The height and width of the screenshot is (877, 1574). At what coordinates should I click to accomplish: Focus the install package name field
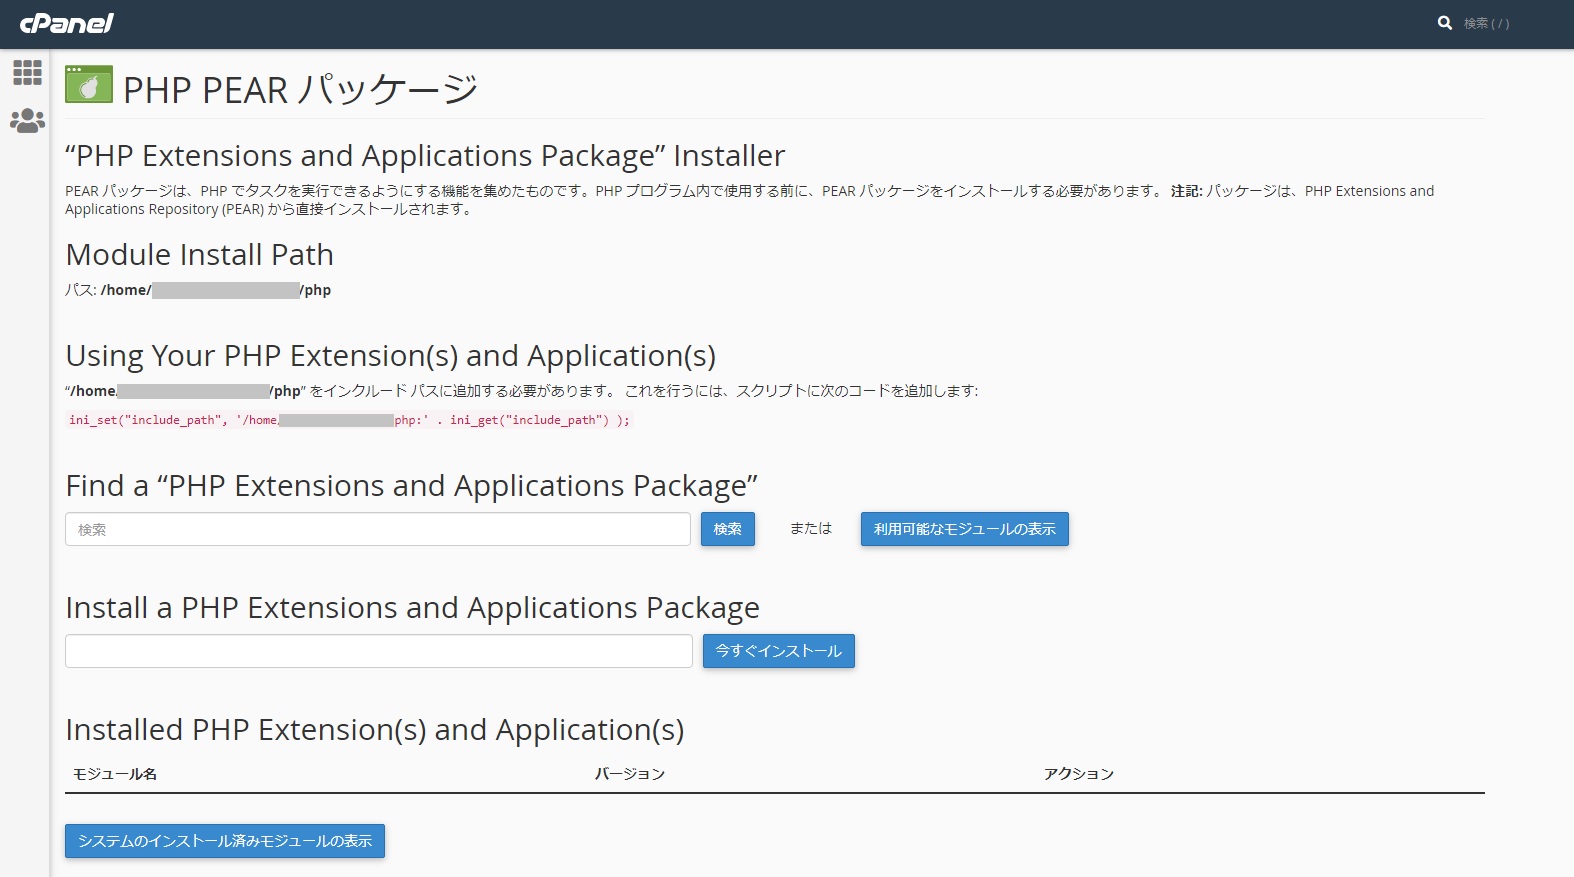pyautogui.click(x=379, y=651)
